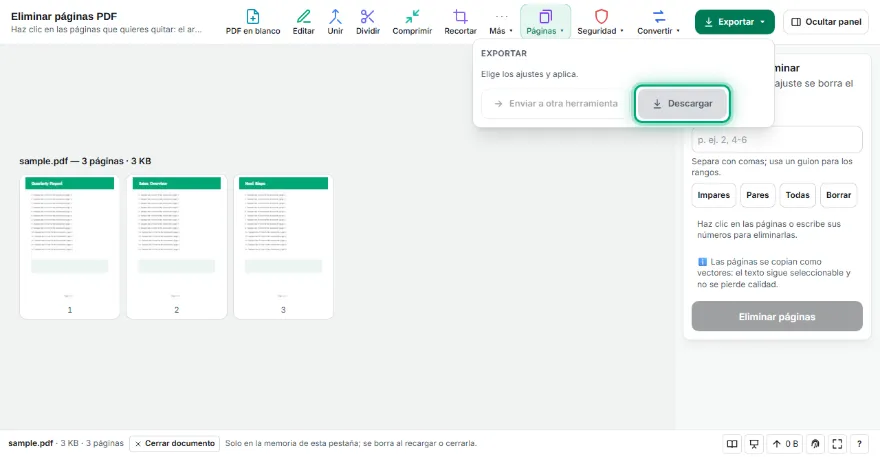The width and height of the screenshot is (880, 457).
Task: Open the Seguridad dropdown menu
Action: [601, 22]
